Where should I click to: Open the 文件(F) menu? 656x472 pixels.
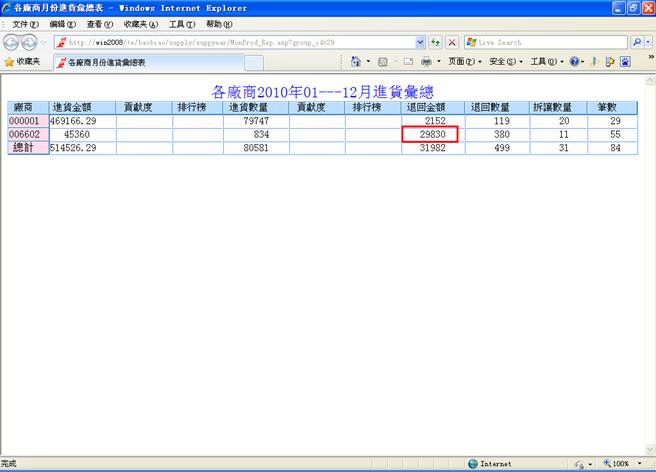pyautogui.click(x=24, y=23)
